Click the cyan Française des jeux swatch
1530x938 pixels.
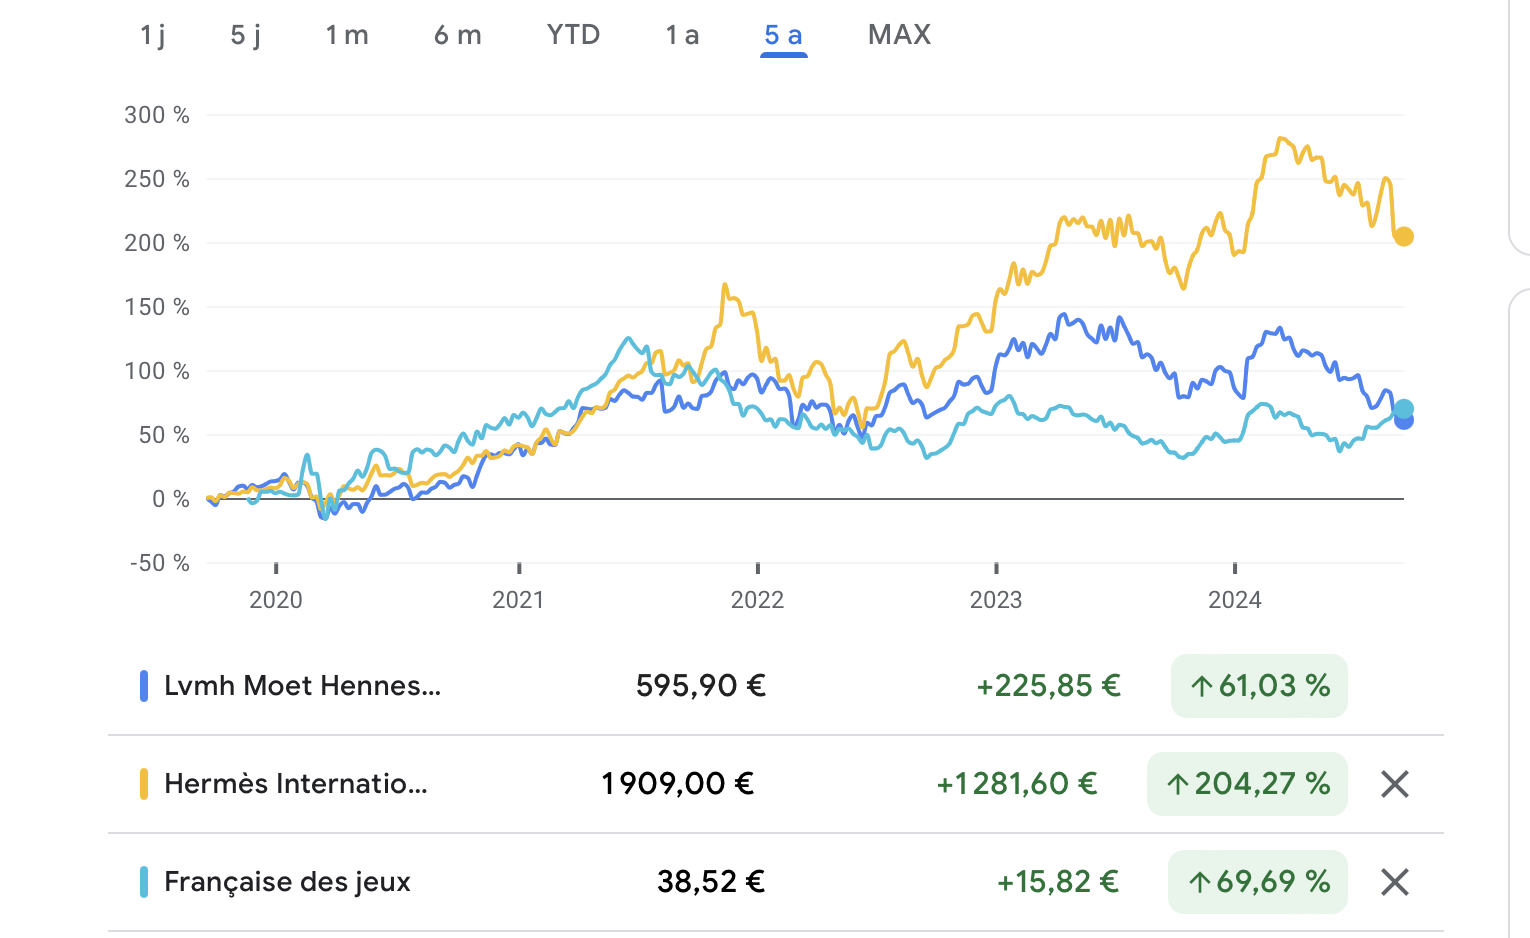click(x=144, y=882)
